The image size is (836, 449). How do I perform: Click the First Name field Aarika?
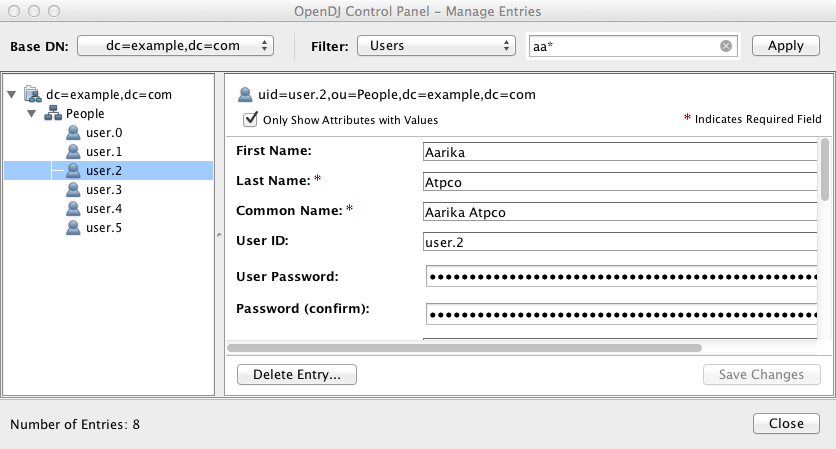(620, 152)
